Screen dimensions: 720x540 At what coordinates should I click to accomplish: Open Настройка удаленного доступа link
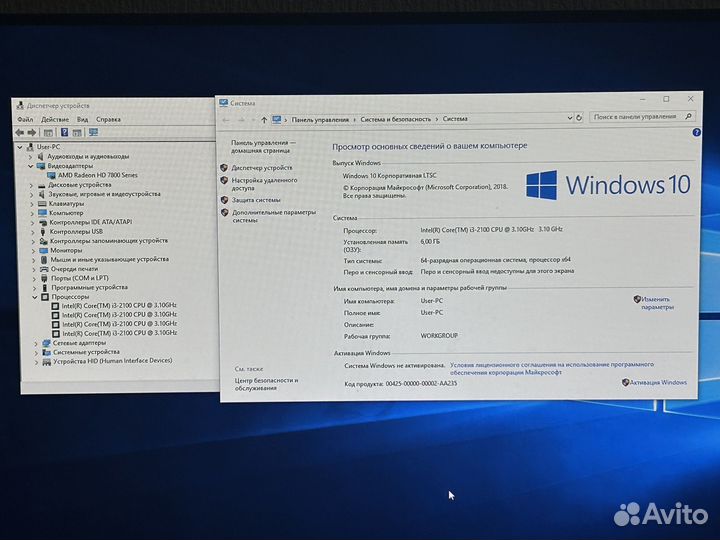[264, 184]
